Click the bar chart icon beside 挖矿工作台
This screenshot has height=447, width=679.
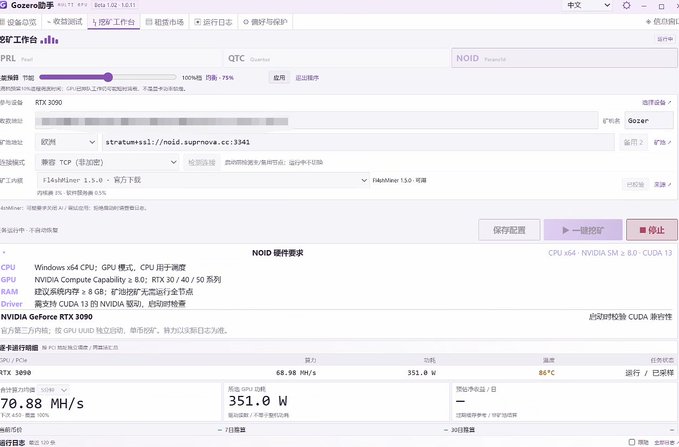pos(49,40)
